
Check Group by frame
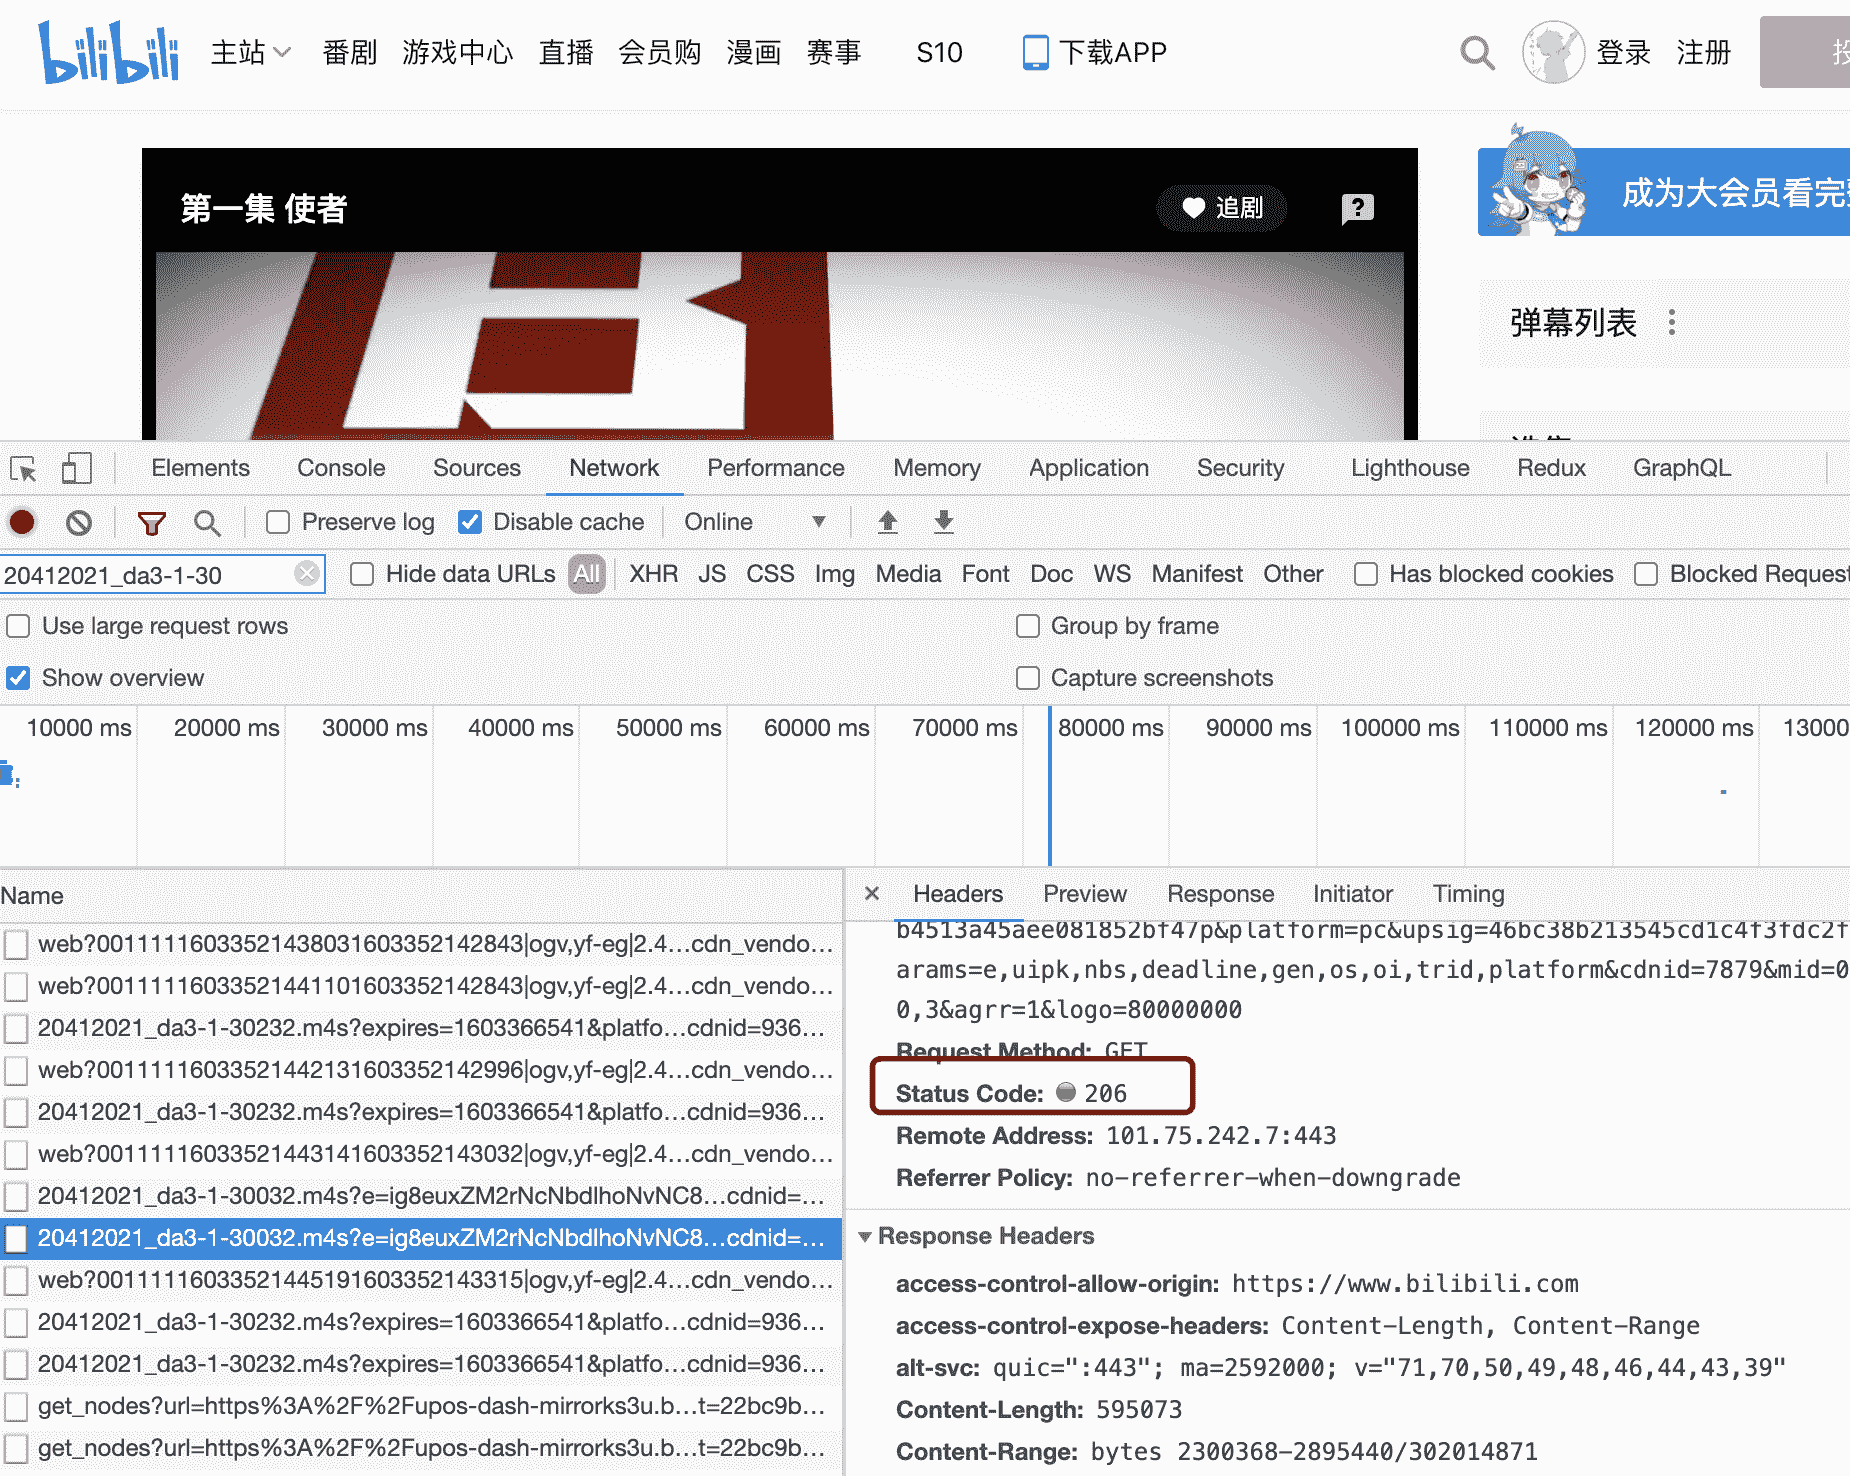[1028, 626]
